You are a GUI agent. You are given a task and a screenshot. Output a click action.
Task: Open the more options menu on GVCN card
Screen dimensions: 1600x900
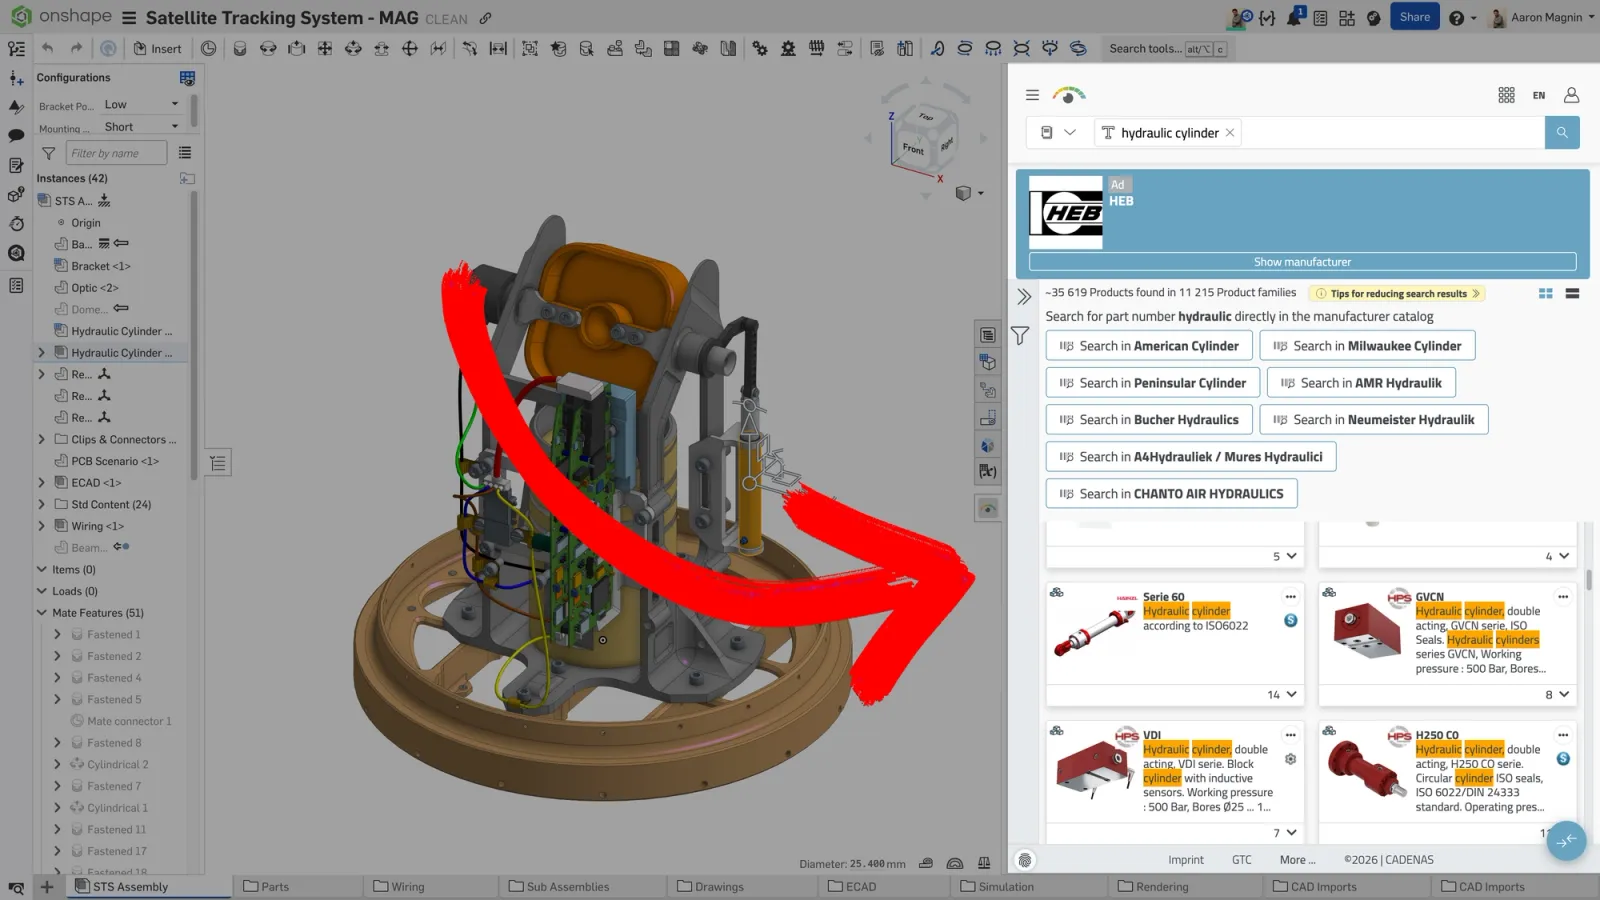tap(1562, 597)
